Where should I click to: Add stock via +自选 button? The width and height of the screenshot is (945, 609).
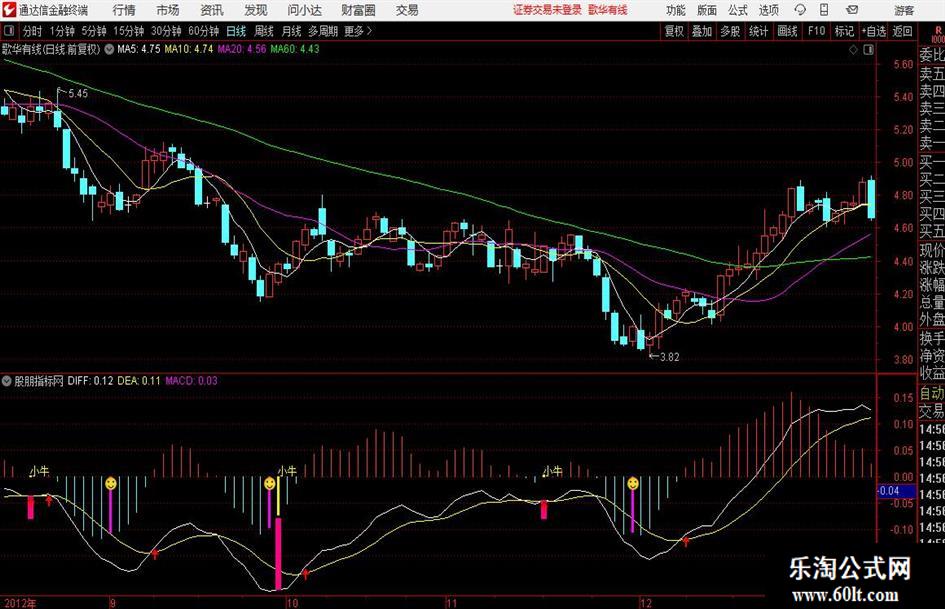(873, 31)
